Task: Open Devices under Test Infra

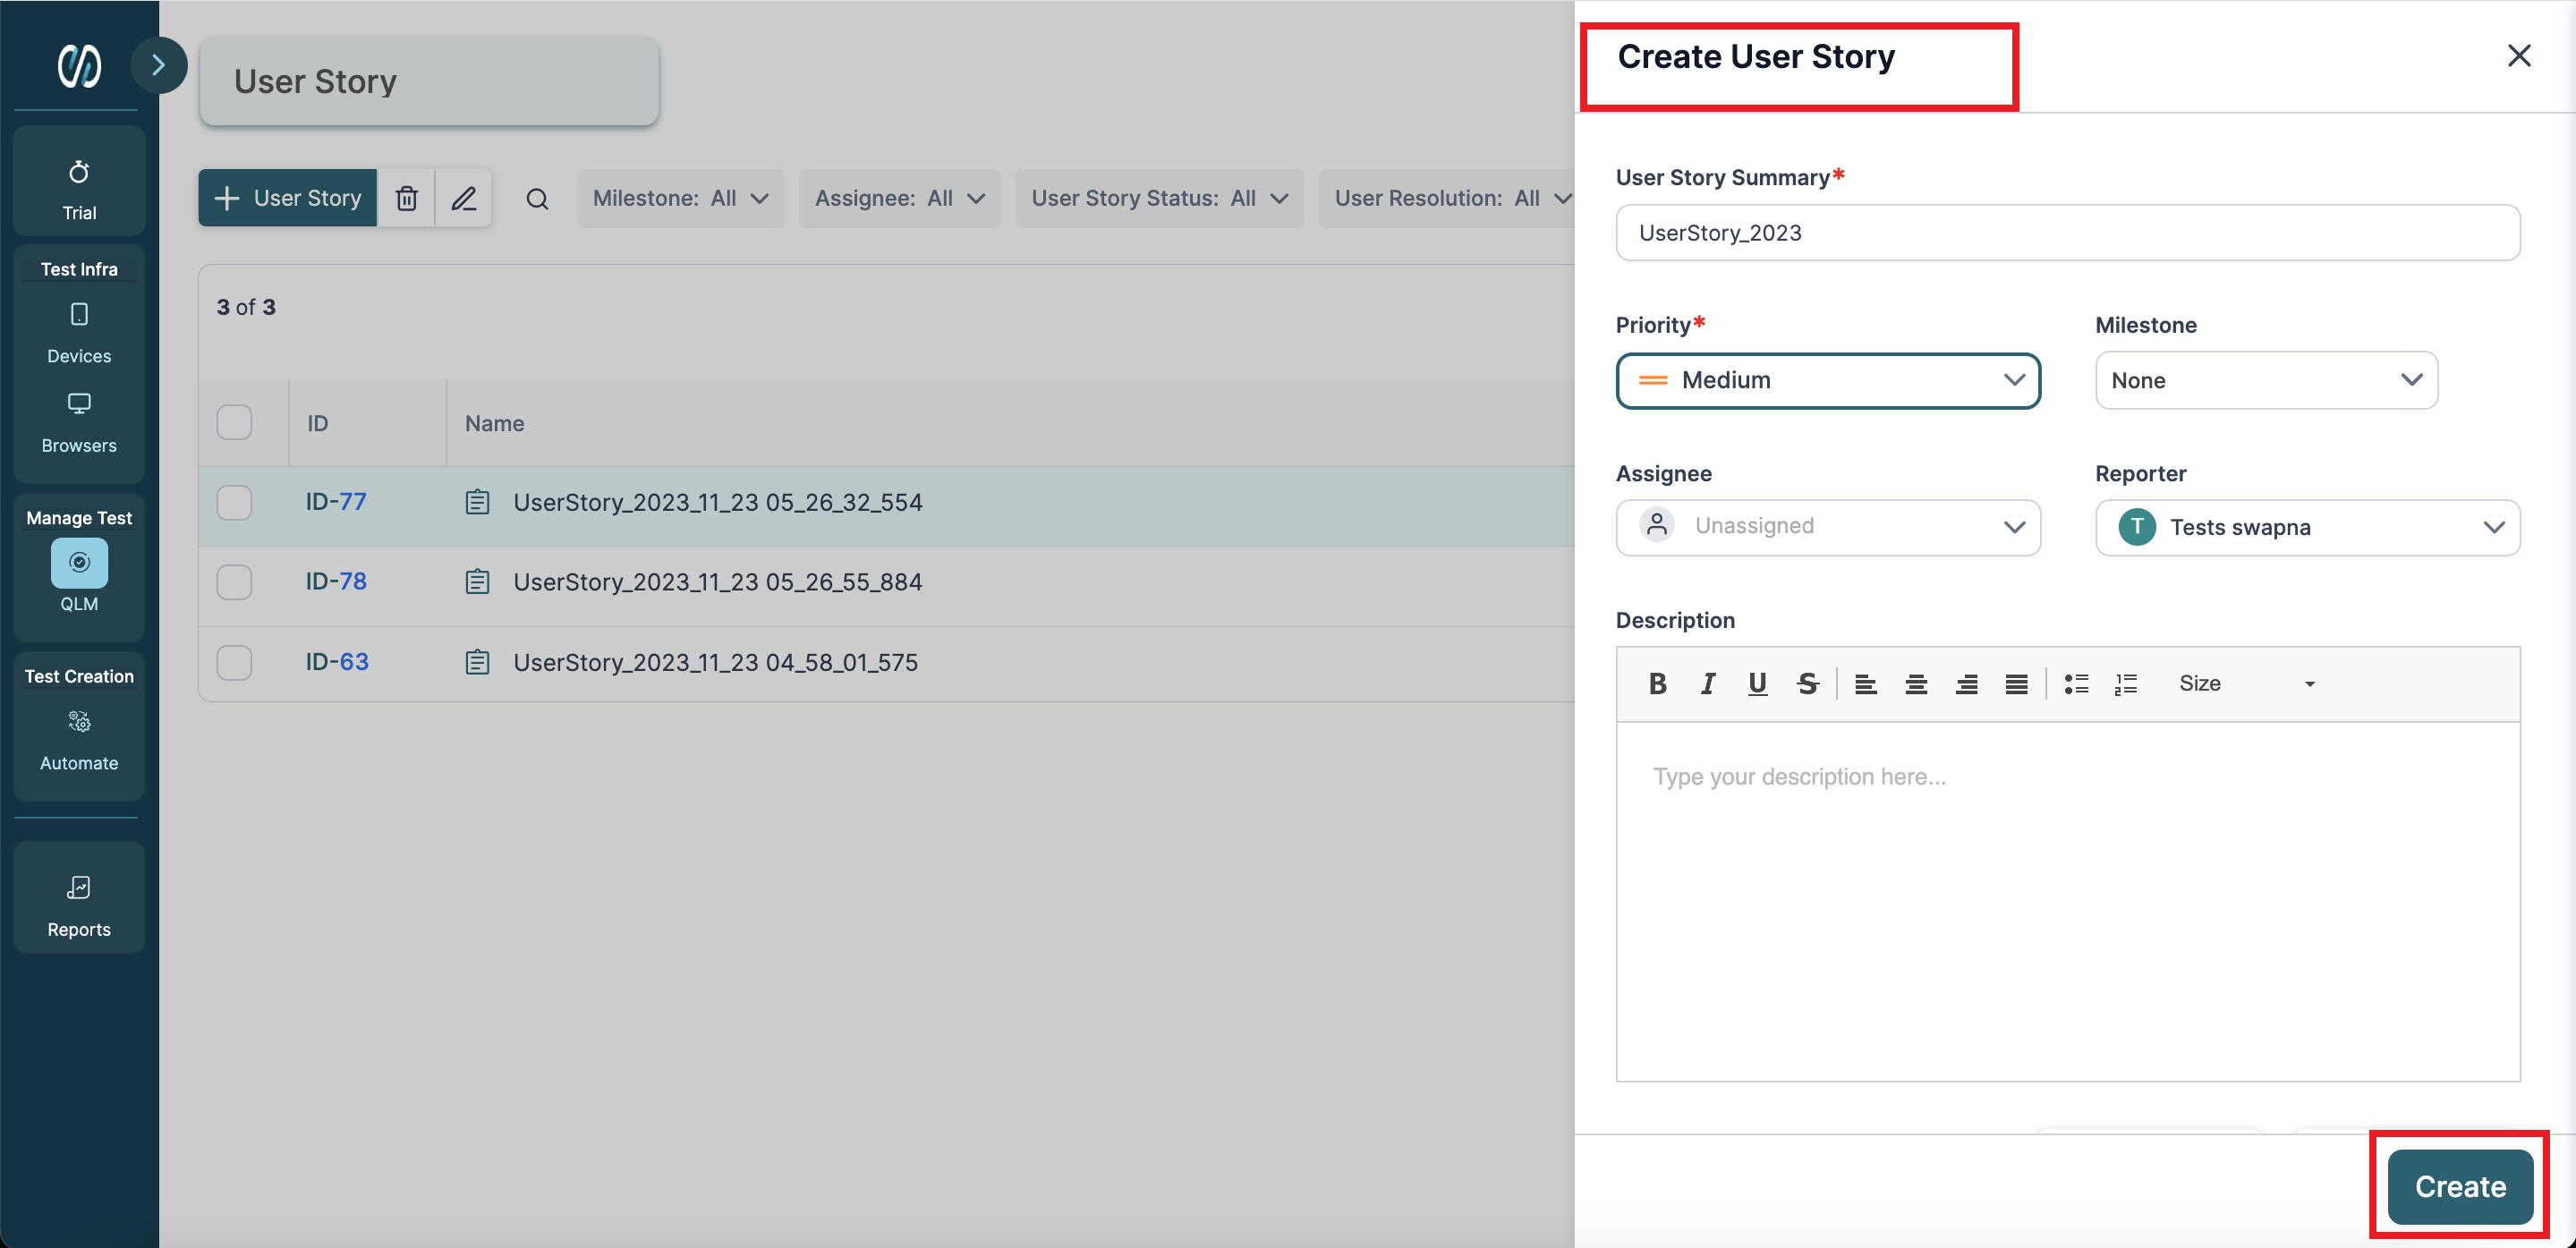Action: (x=79, y=334)
